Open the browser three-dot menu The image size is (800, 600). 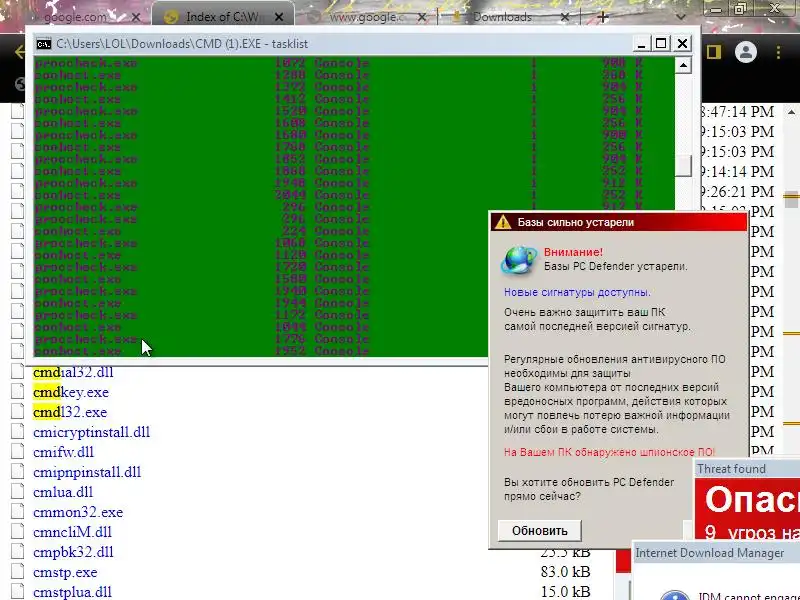(x=778, y=52)
